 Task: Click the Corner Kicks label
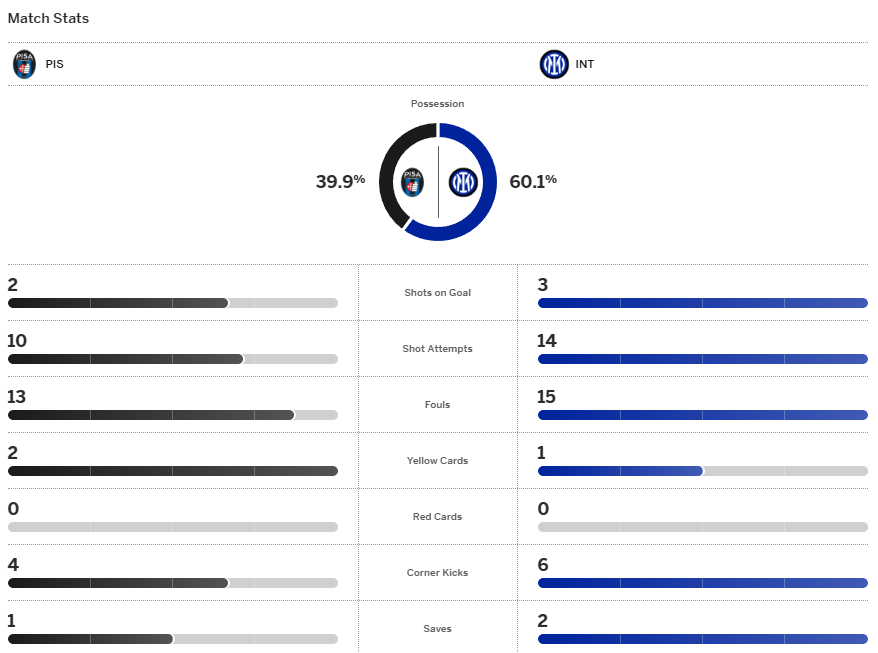[x=437, y=573]
